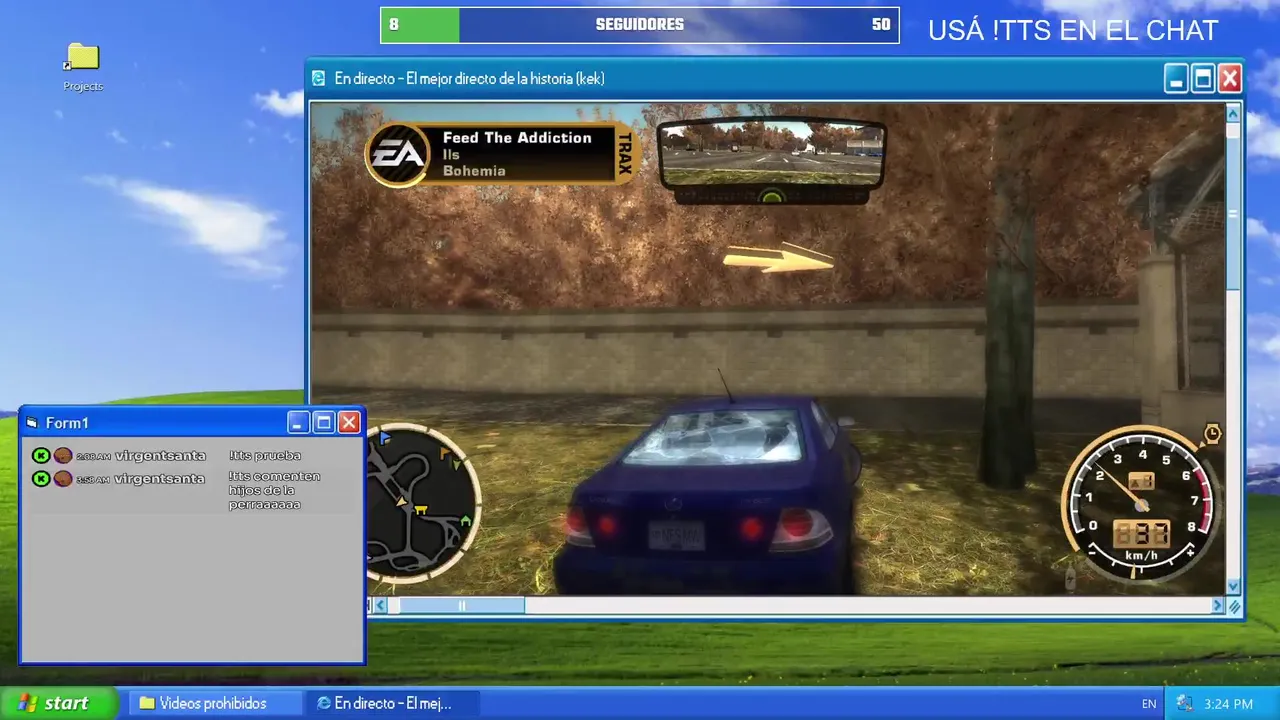Click the 'Bohemia' album label

(x=474, y=171)
